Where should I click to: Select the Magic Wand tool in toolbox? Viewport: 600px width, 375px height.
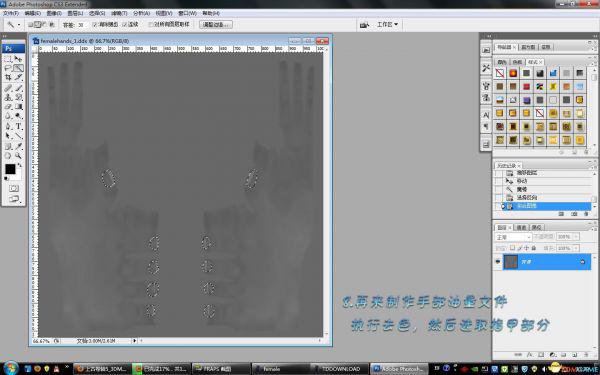click(x=18, y=68)
